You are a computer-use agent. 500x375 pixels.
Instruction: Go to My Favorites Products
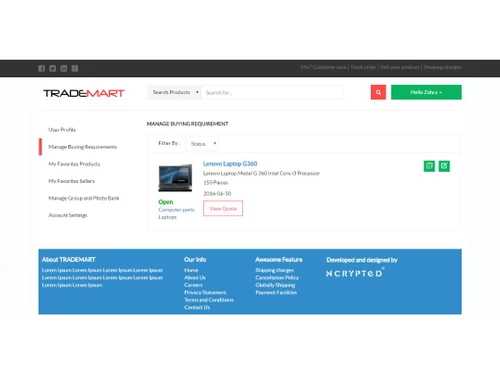click(74, 164)
